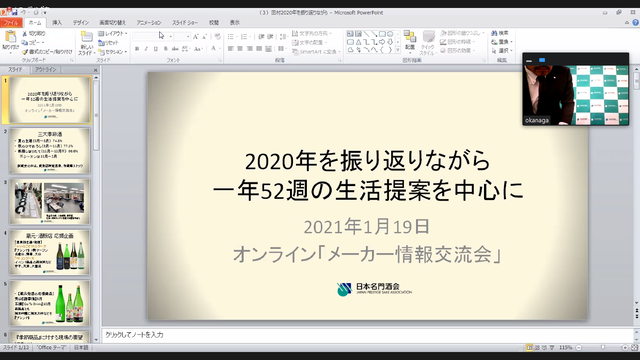Image resolution: width=640 pixels, height=360 pixels.
Task: Click the New Slide icon
Action: 86,37
